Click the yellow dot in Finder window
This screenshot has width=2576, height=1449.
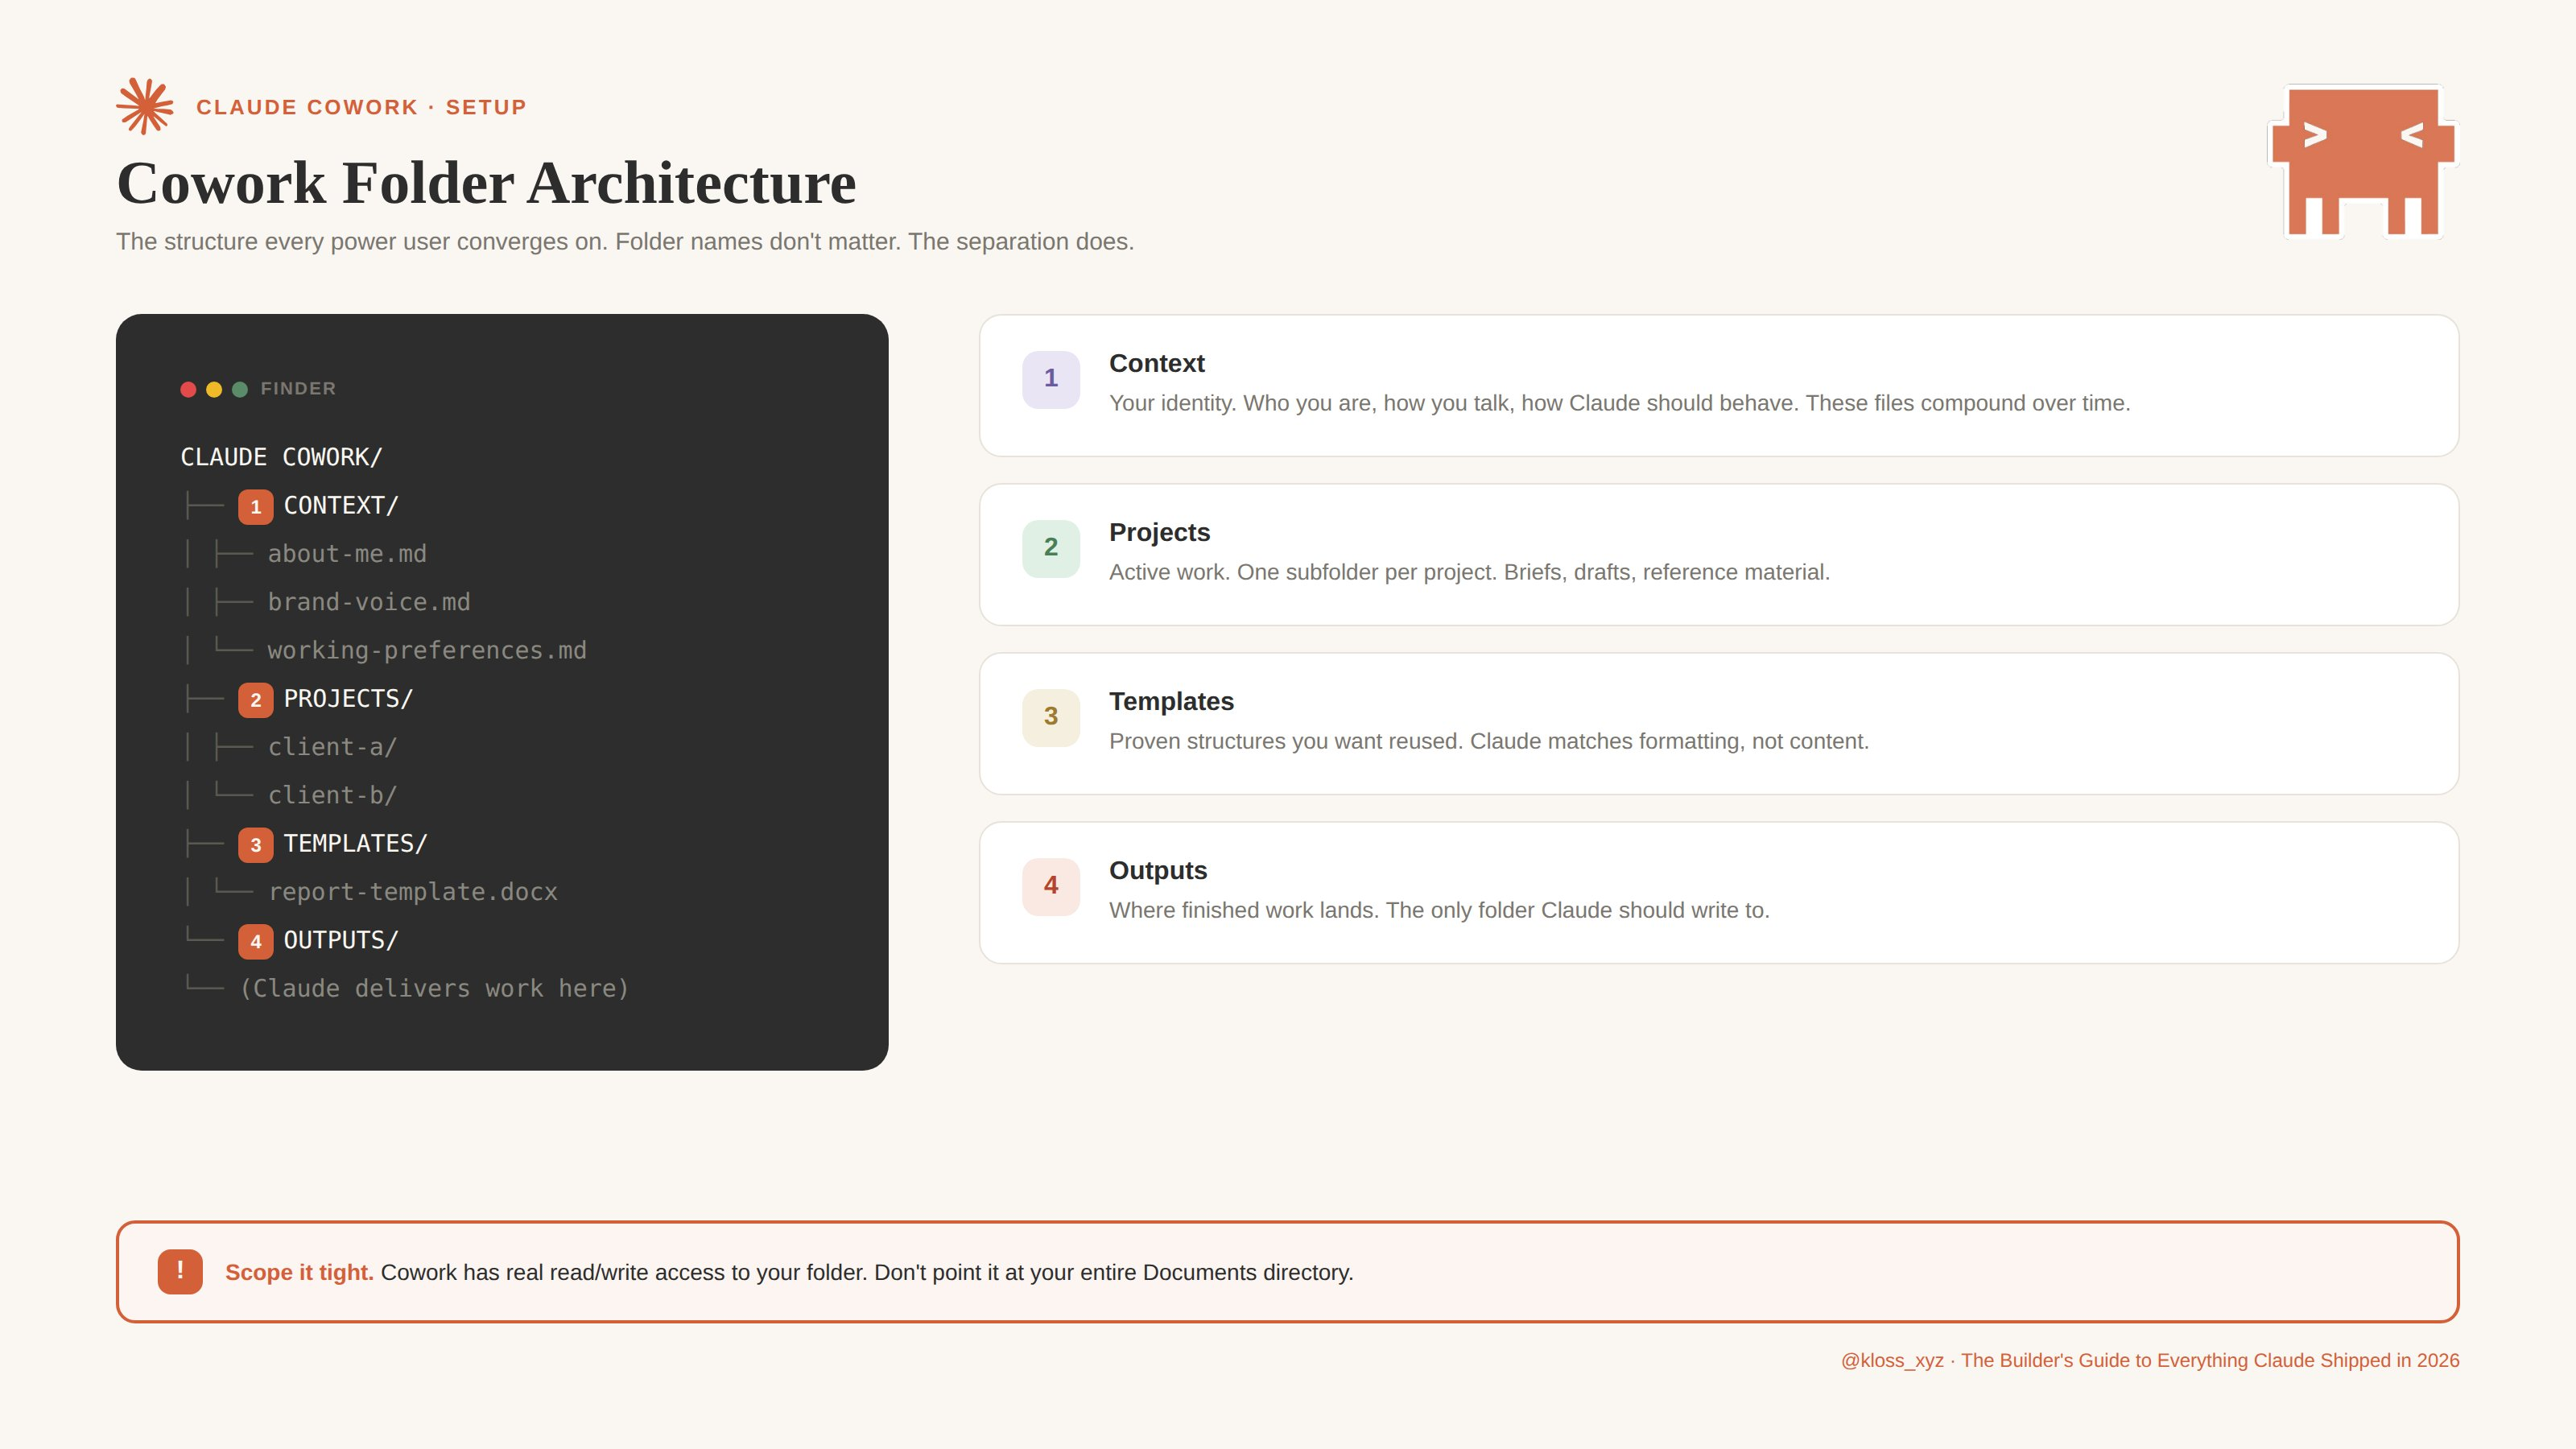click(x=214, y=389)
